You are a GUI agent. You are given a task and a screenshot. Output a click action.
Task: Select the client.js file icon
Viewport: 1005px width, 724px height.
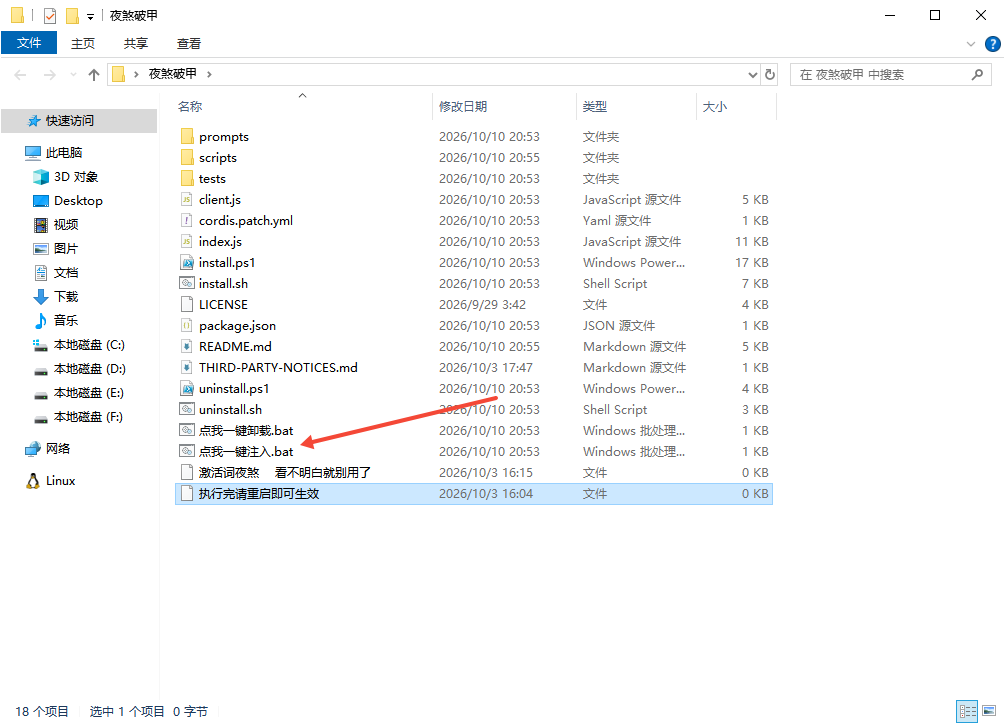(x=187, y=199)
